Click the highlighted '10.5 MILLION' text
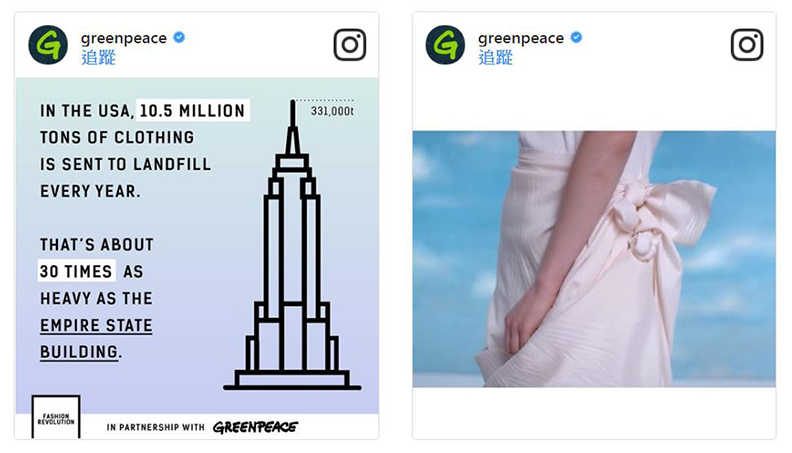The image size is (792, 453). point(192,110)
